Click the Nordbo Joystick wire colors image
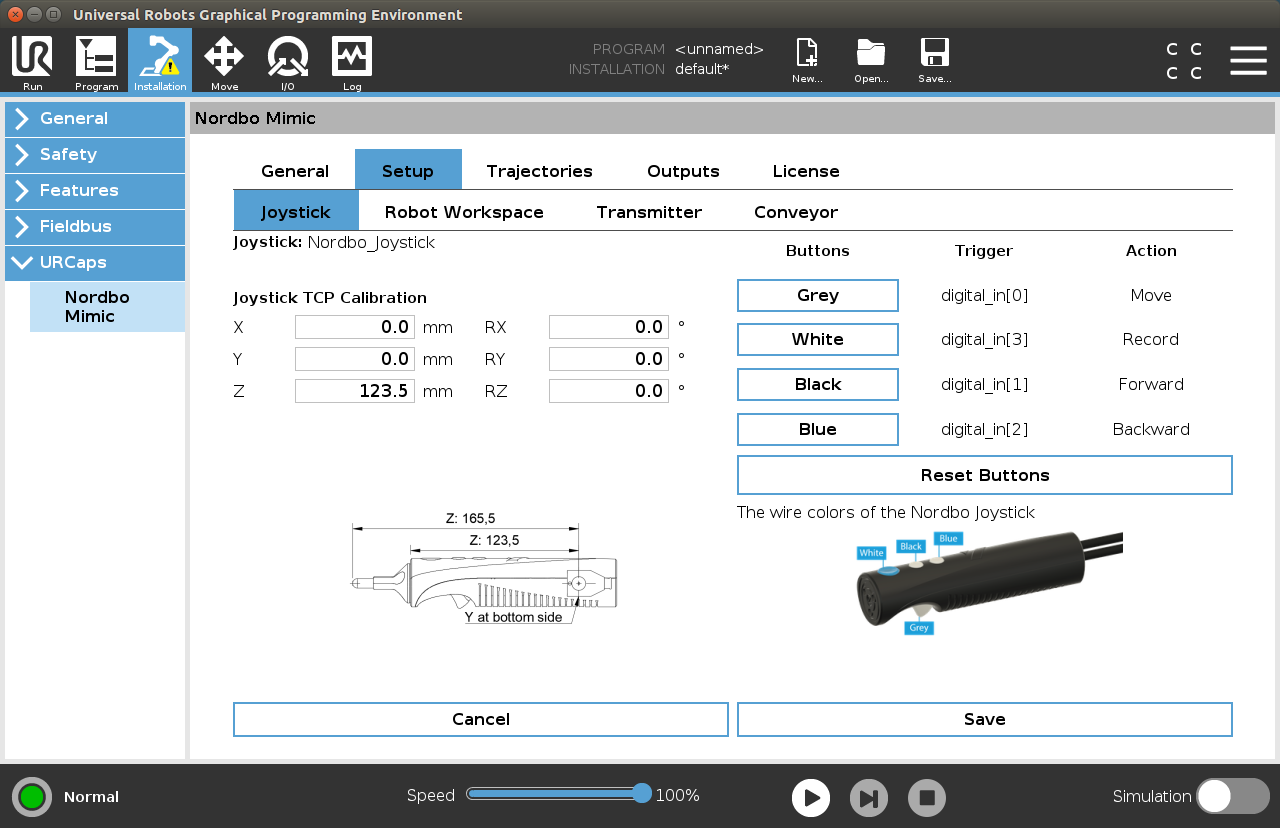This screenshot has width=1280, height=828. [989, 583]
